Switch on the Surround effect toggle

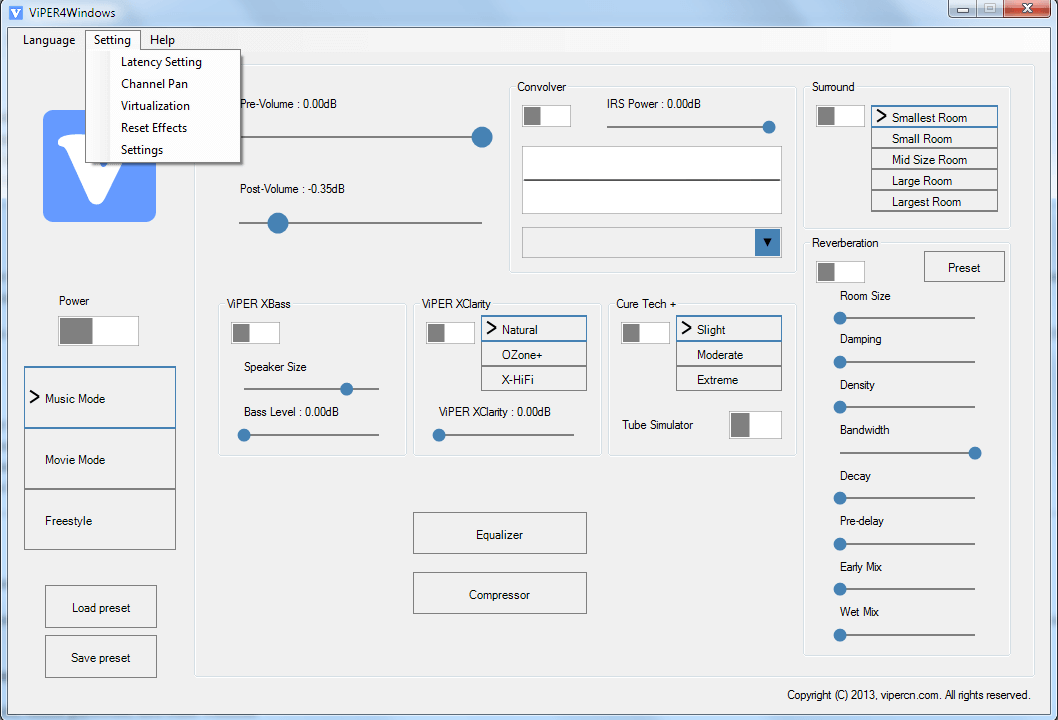pos(840,116)
